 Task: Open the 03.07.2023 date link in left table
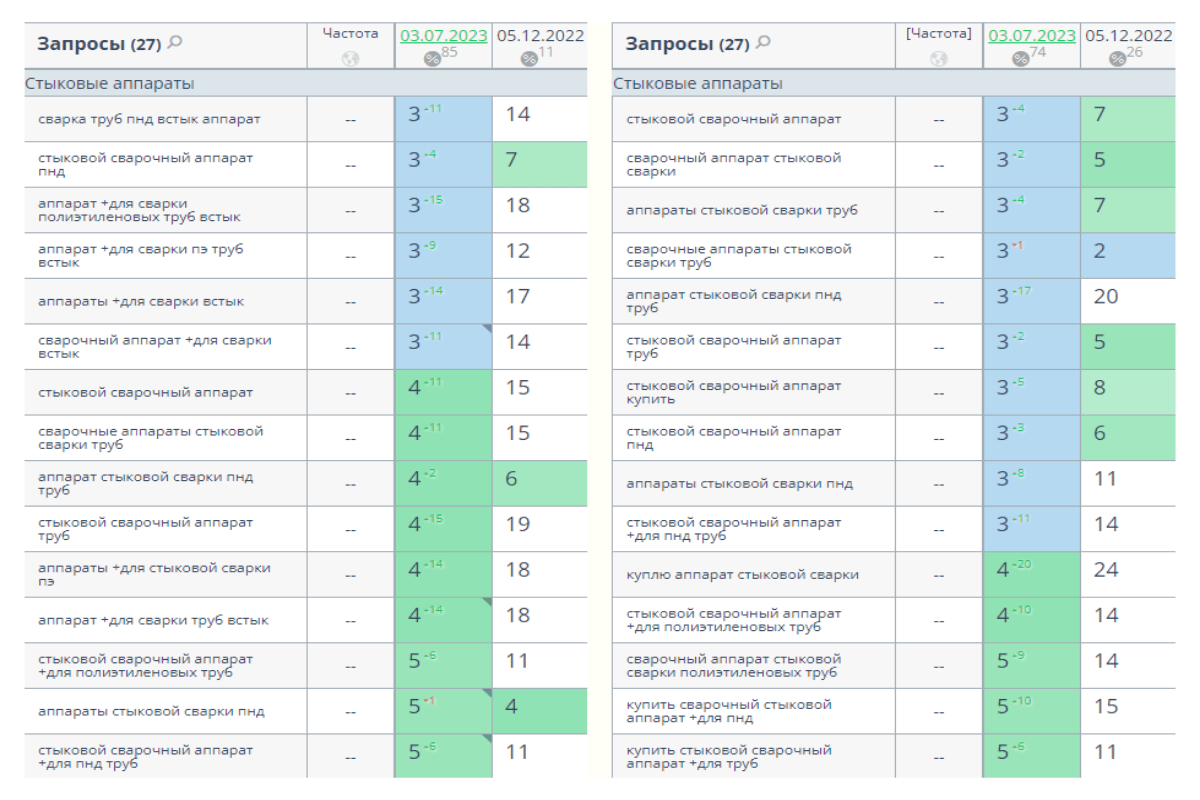coord(443,36)
